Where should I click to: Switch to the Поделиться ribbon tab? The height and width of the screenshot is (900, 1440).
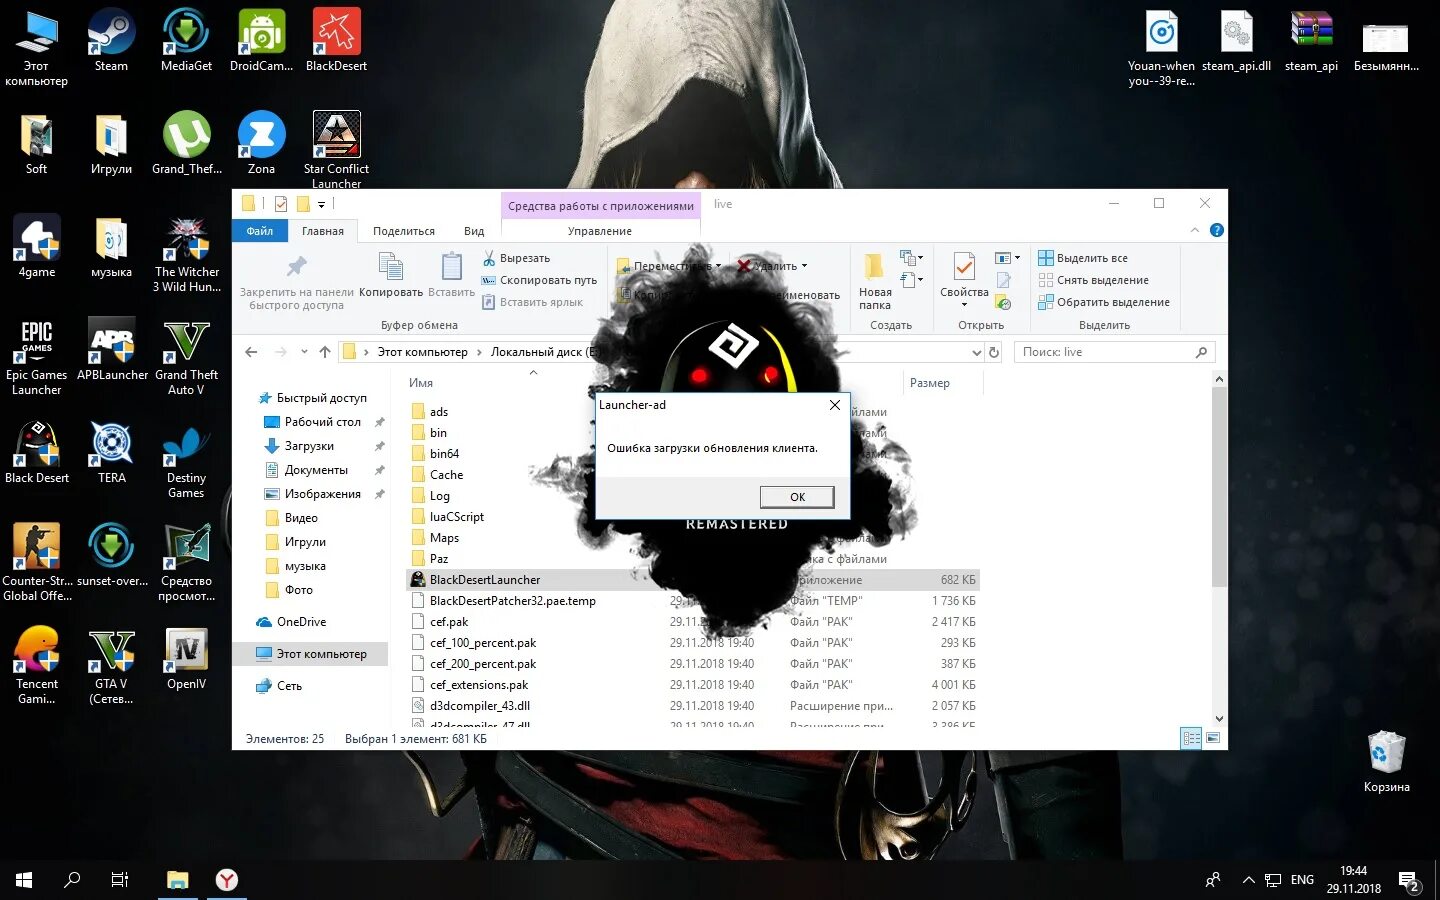[404, 231]
